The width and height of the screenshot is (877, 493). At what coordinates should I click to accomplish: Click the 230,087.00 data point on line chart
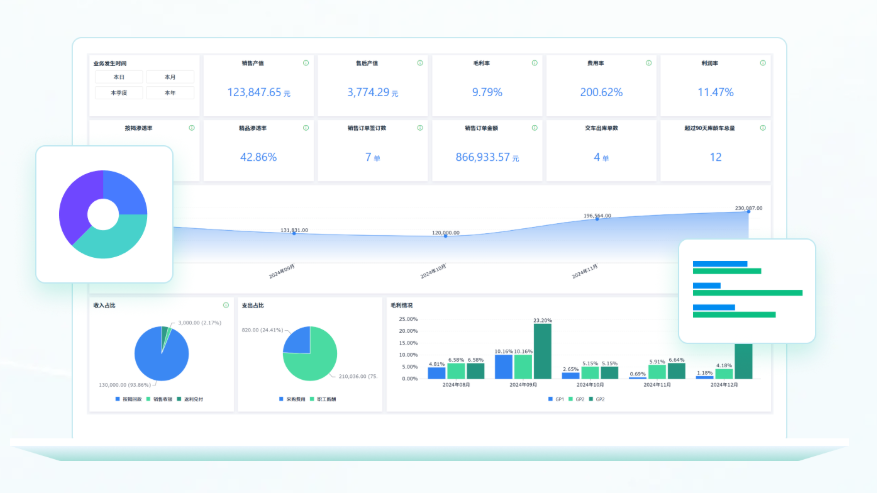tap(748, 212)
